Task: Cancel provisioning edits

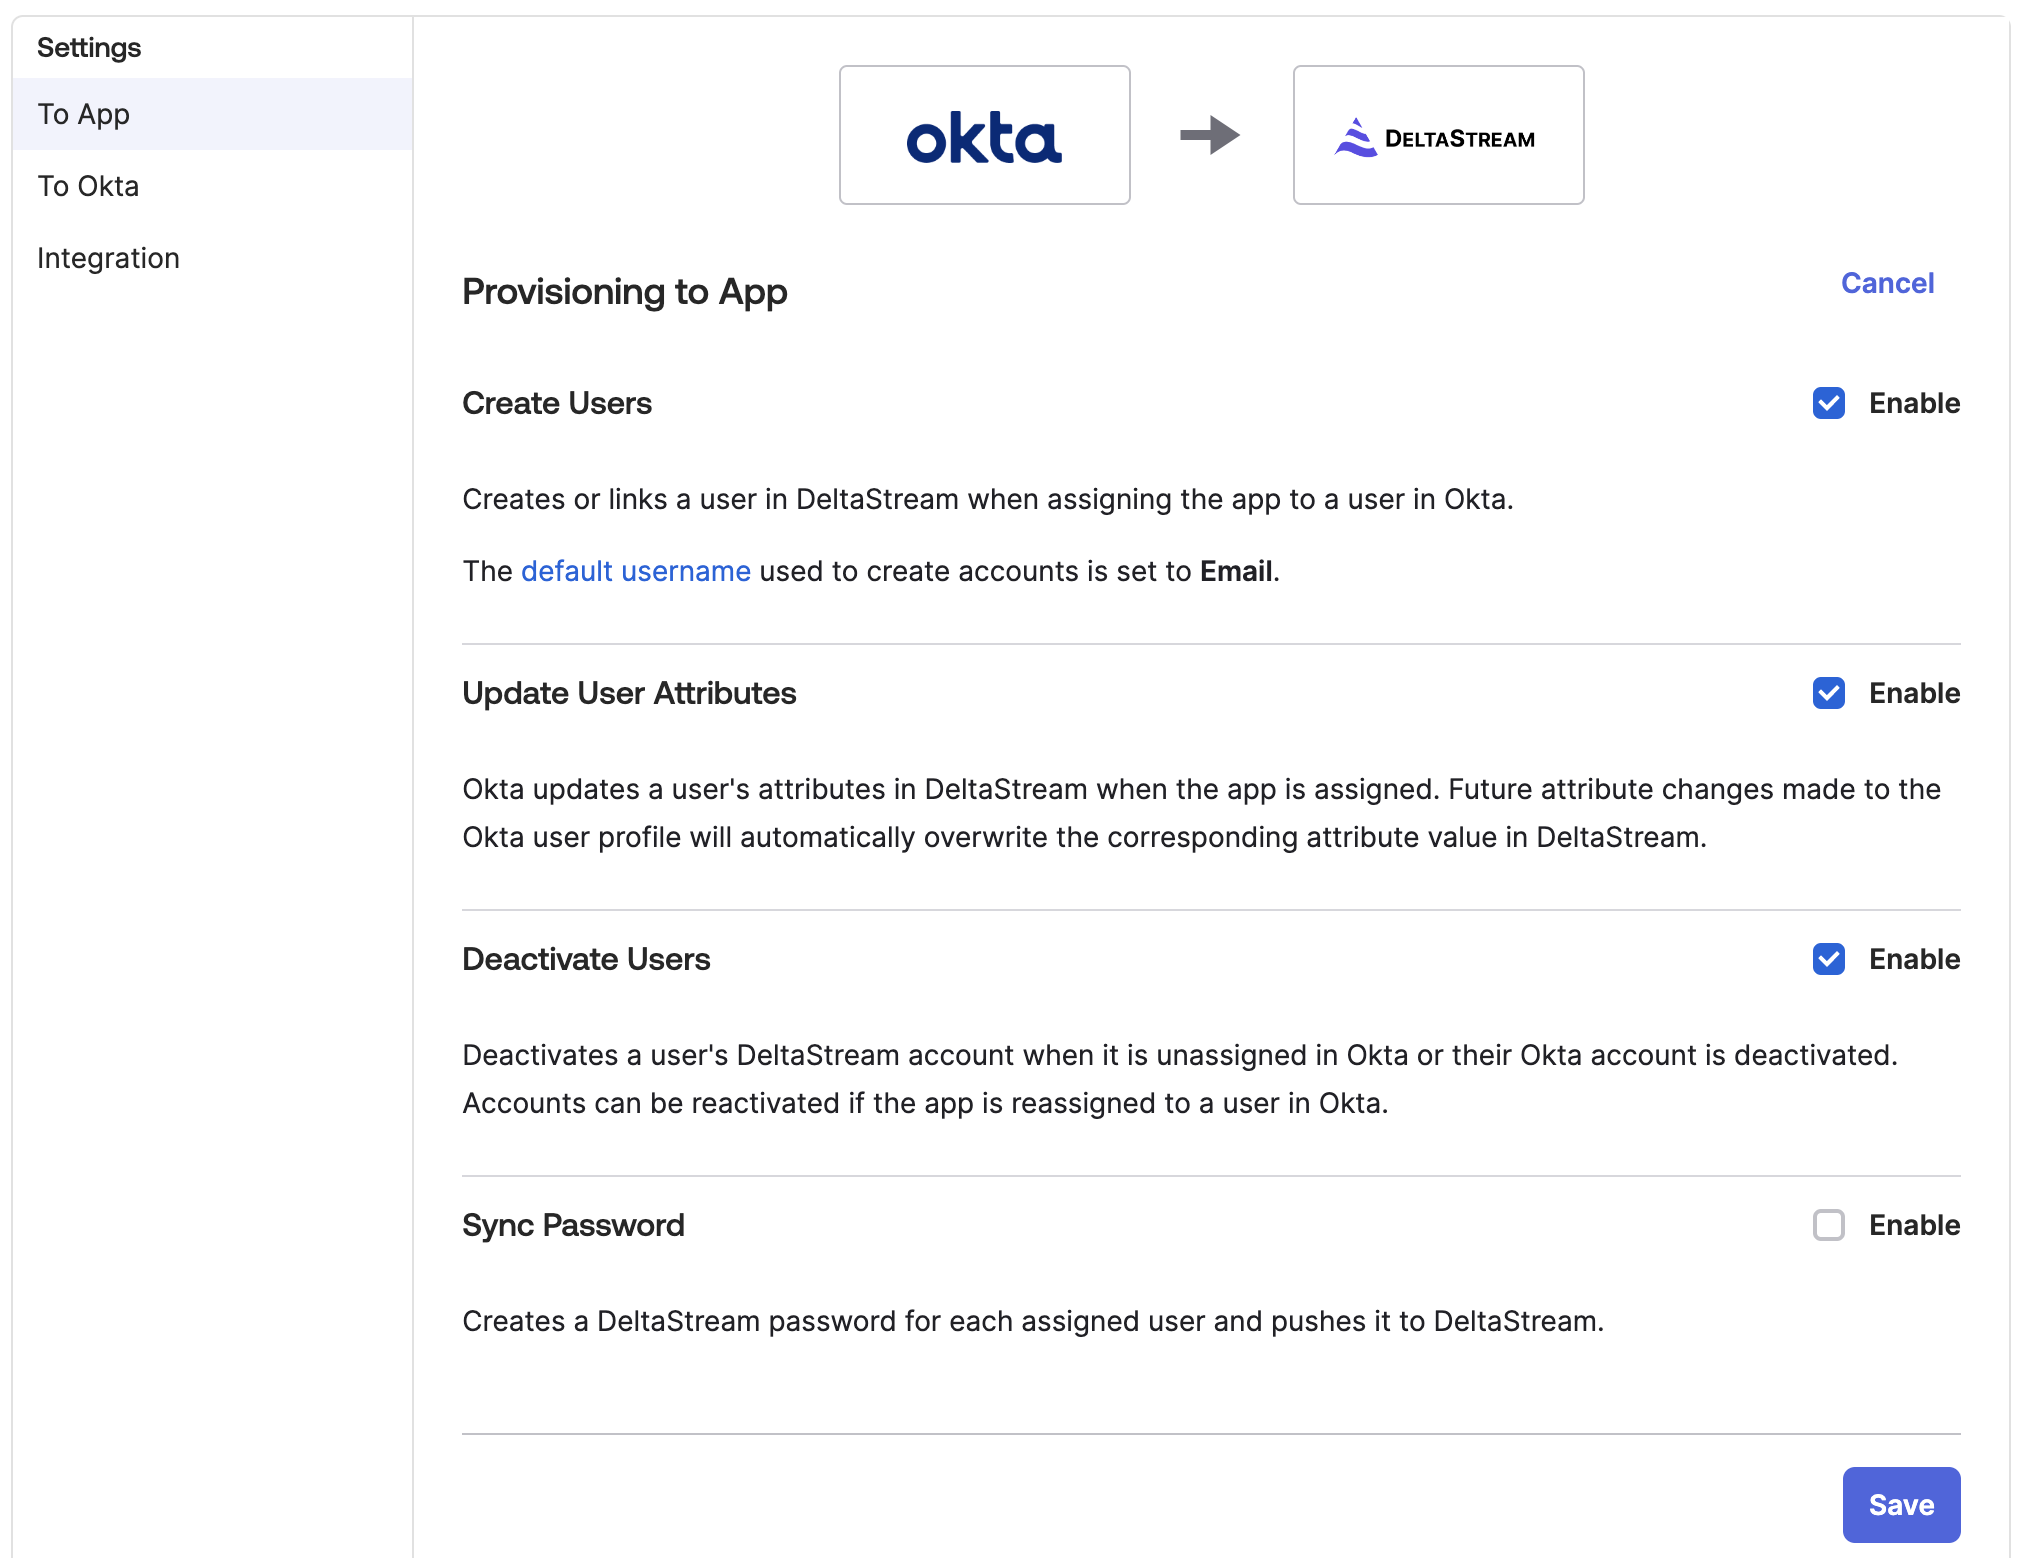Action: (x=1887, y=283)
